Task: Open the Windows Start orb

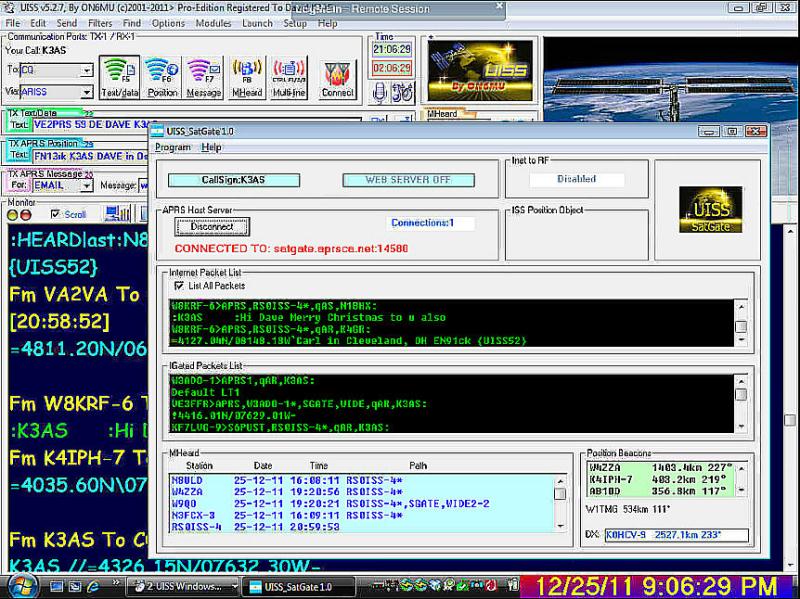Action: tap(21, 586)
